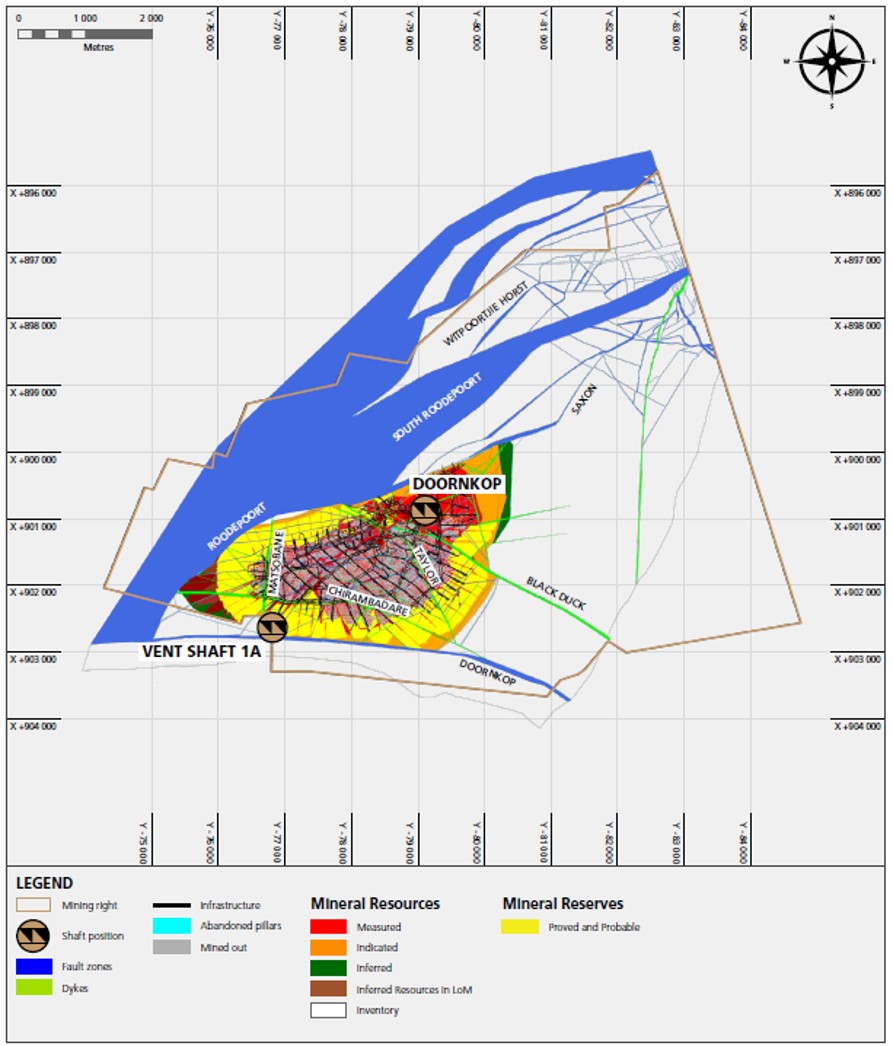Click the scale bar above the Metres label
Screen dimensions: 893x1046
click(x=85, y=34)
